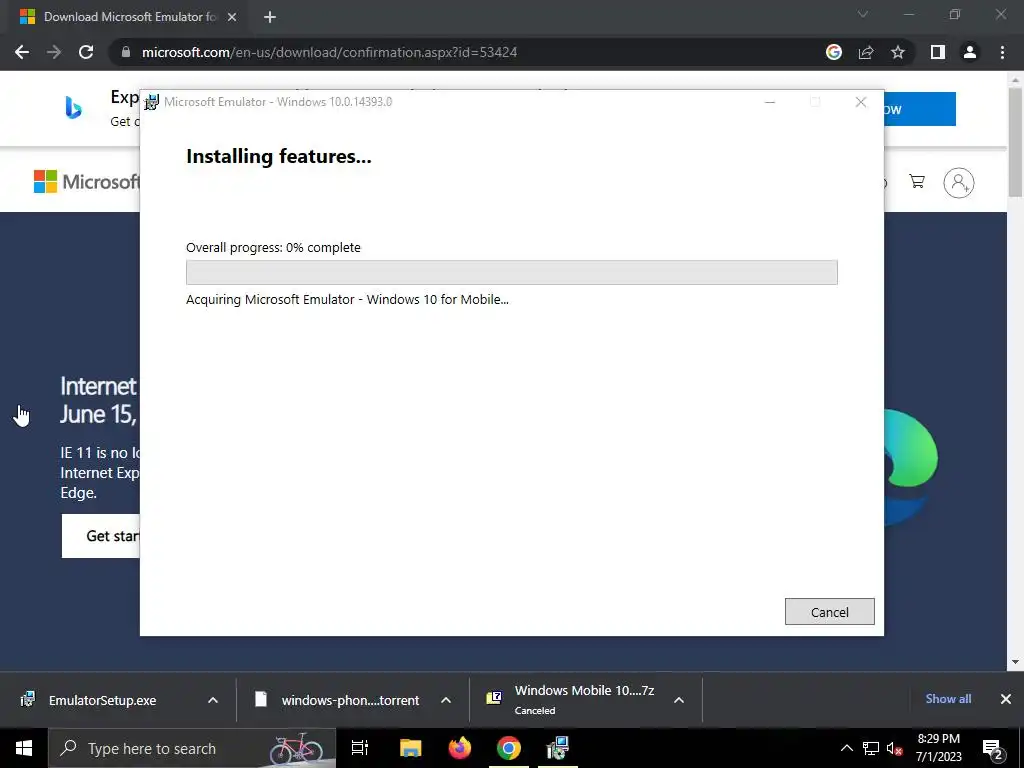Launch Firefox from taskbar
Image resolution: width=1024 pixels, height=768 pixels.
coord(460,748)
